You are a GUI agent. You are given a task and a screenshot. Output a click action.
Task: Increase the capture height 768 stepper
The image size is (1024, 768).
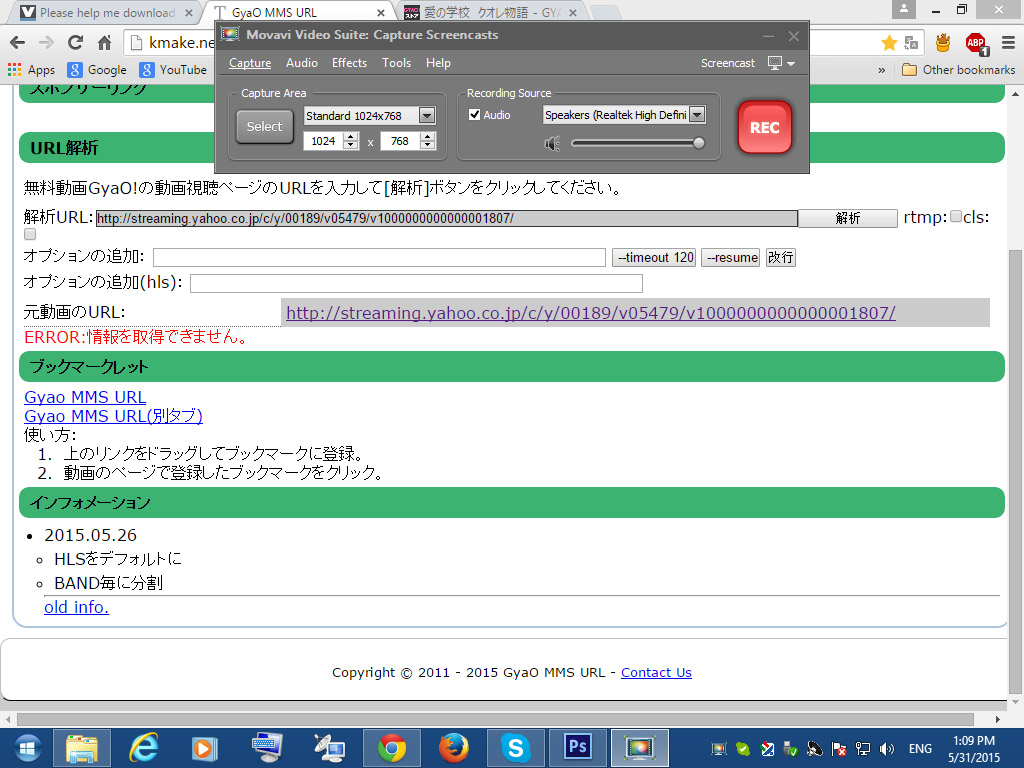(x=428, y=136)
